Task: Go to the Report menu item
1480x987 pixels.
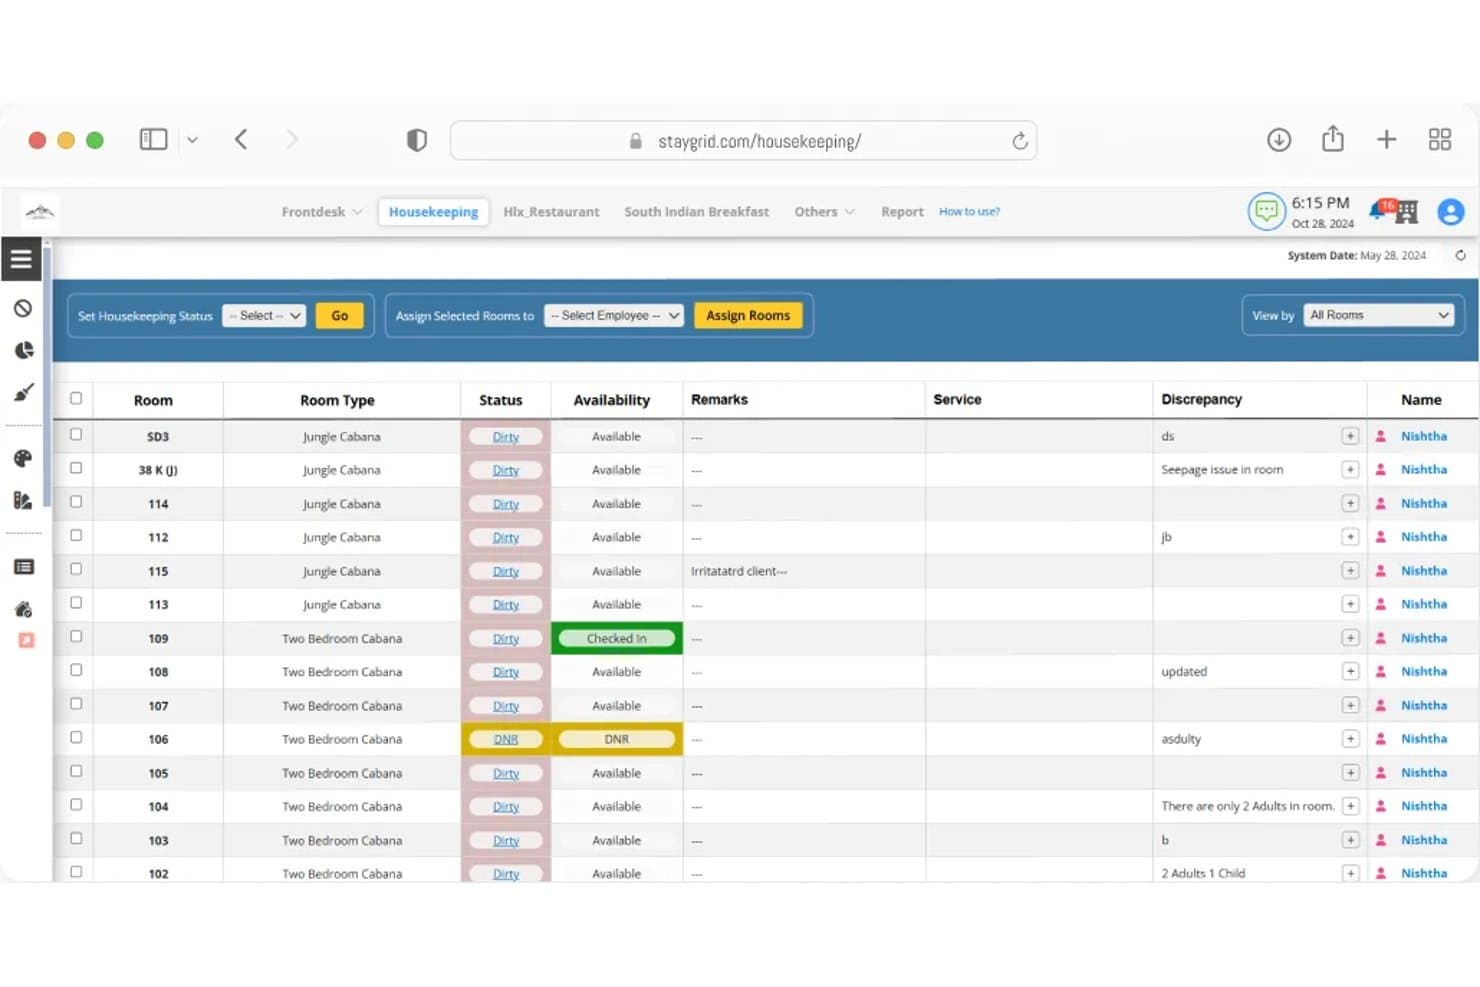Action: 902,212
